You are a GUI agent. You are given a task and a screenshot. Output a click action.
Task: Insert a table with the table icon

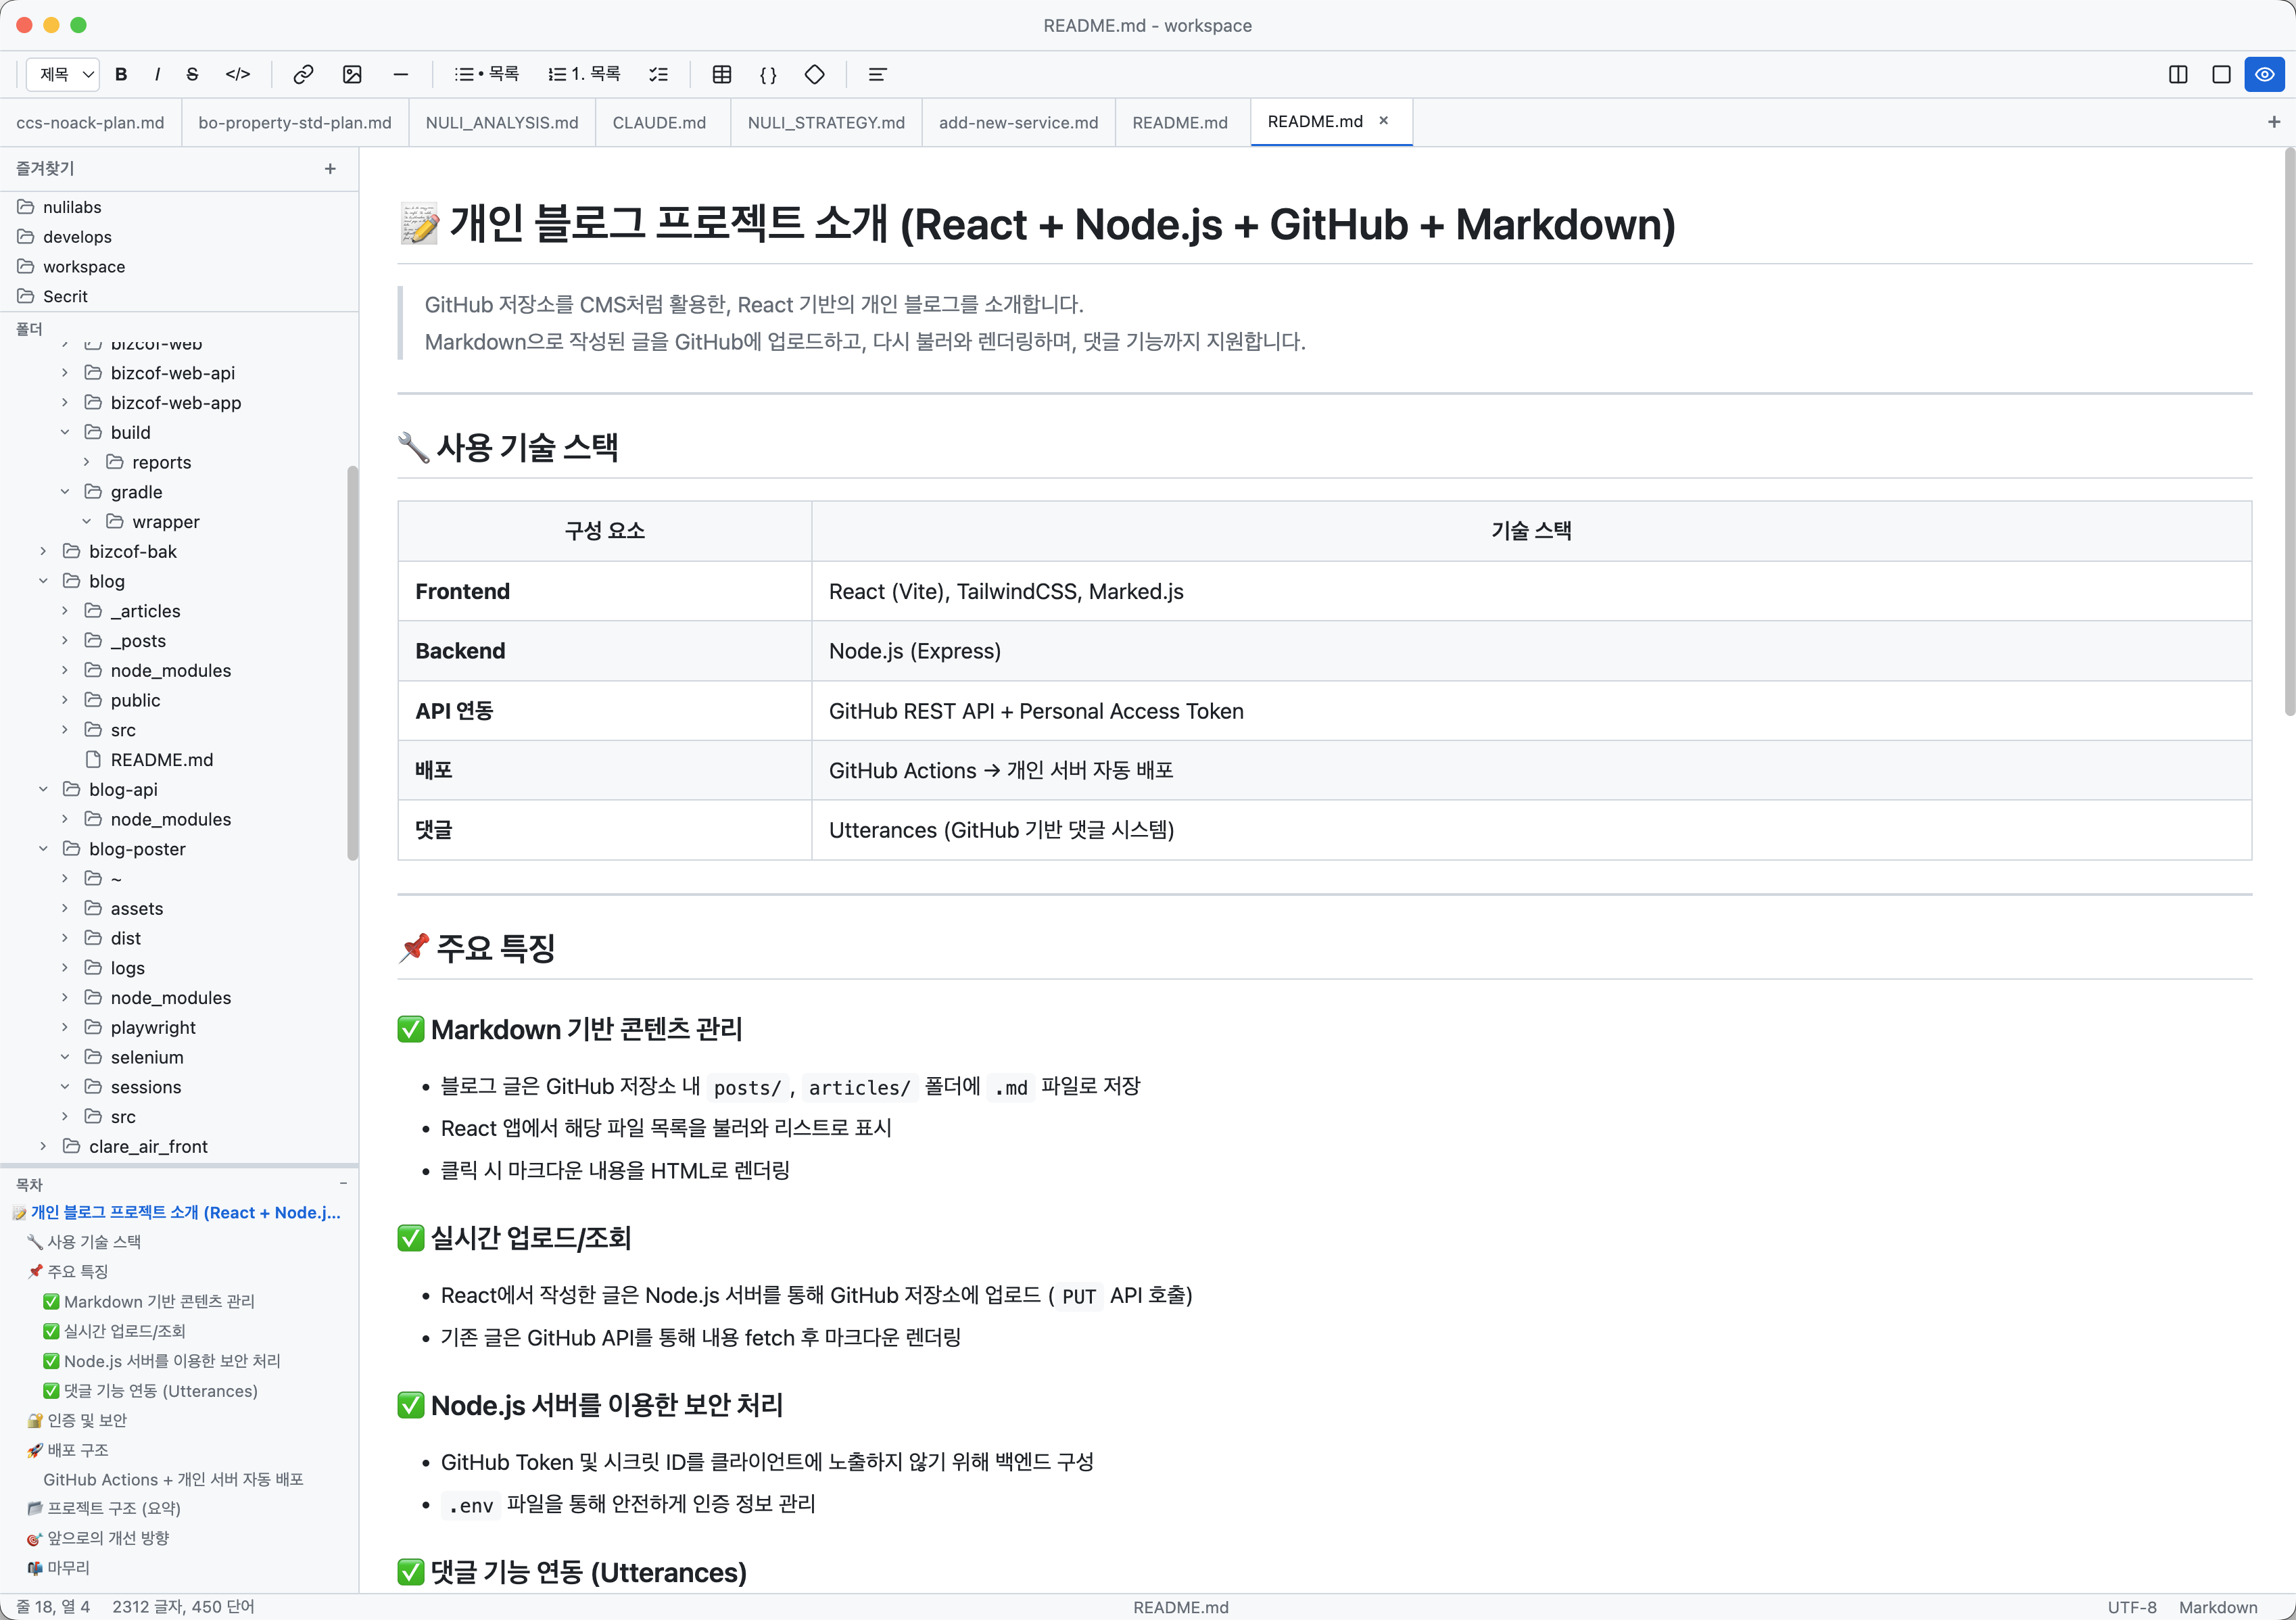(722, 74)
